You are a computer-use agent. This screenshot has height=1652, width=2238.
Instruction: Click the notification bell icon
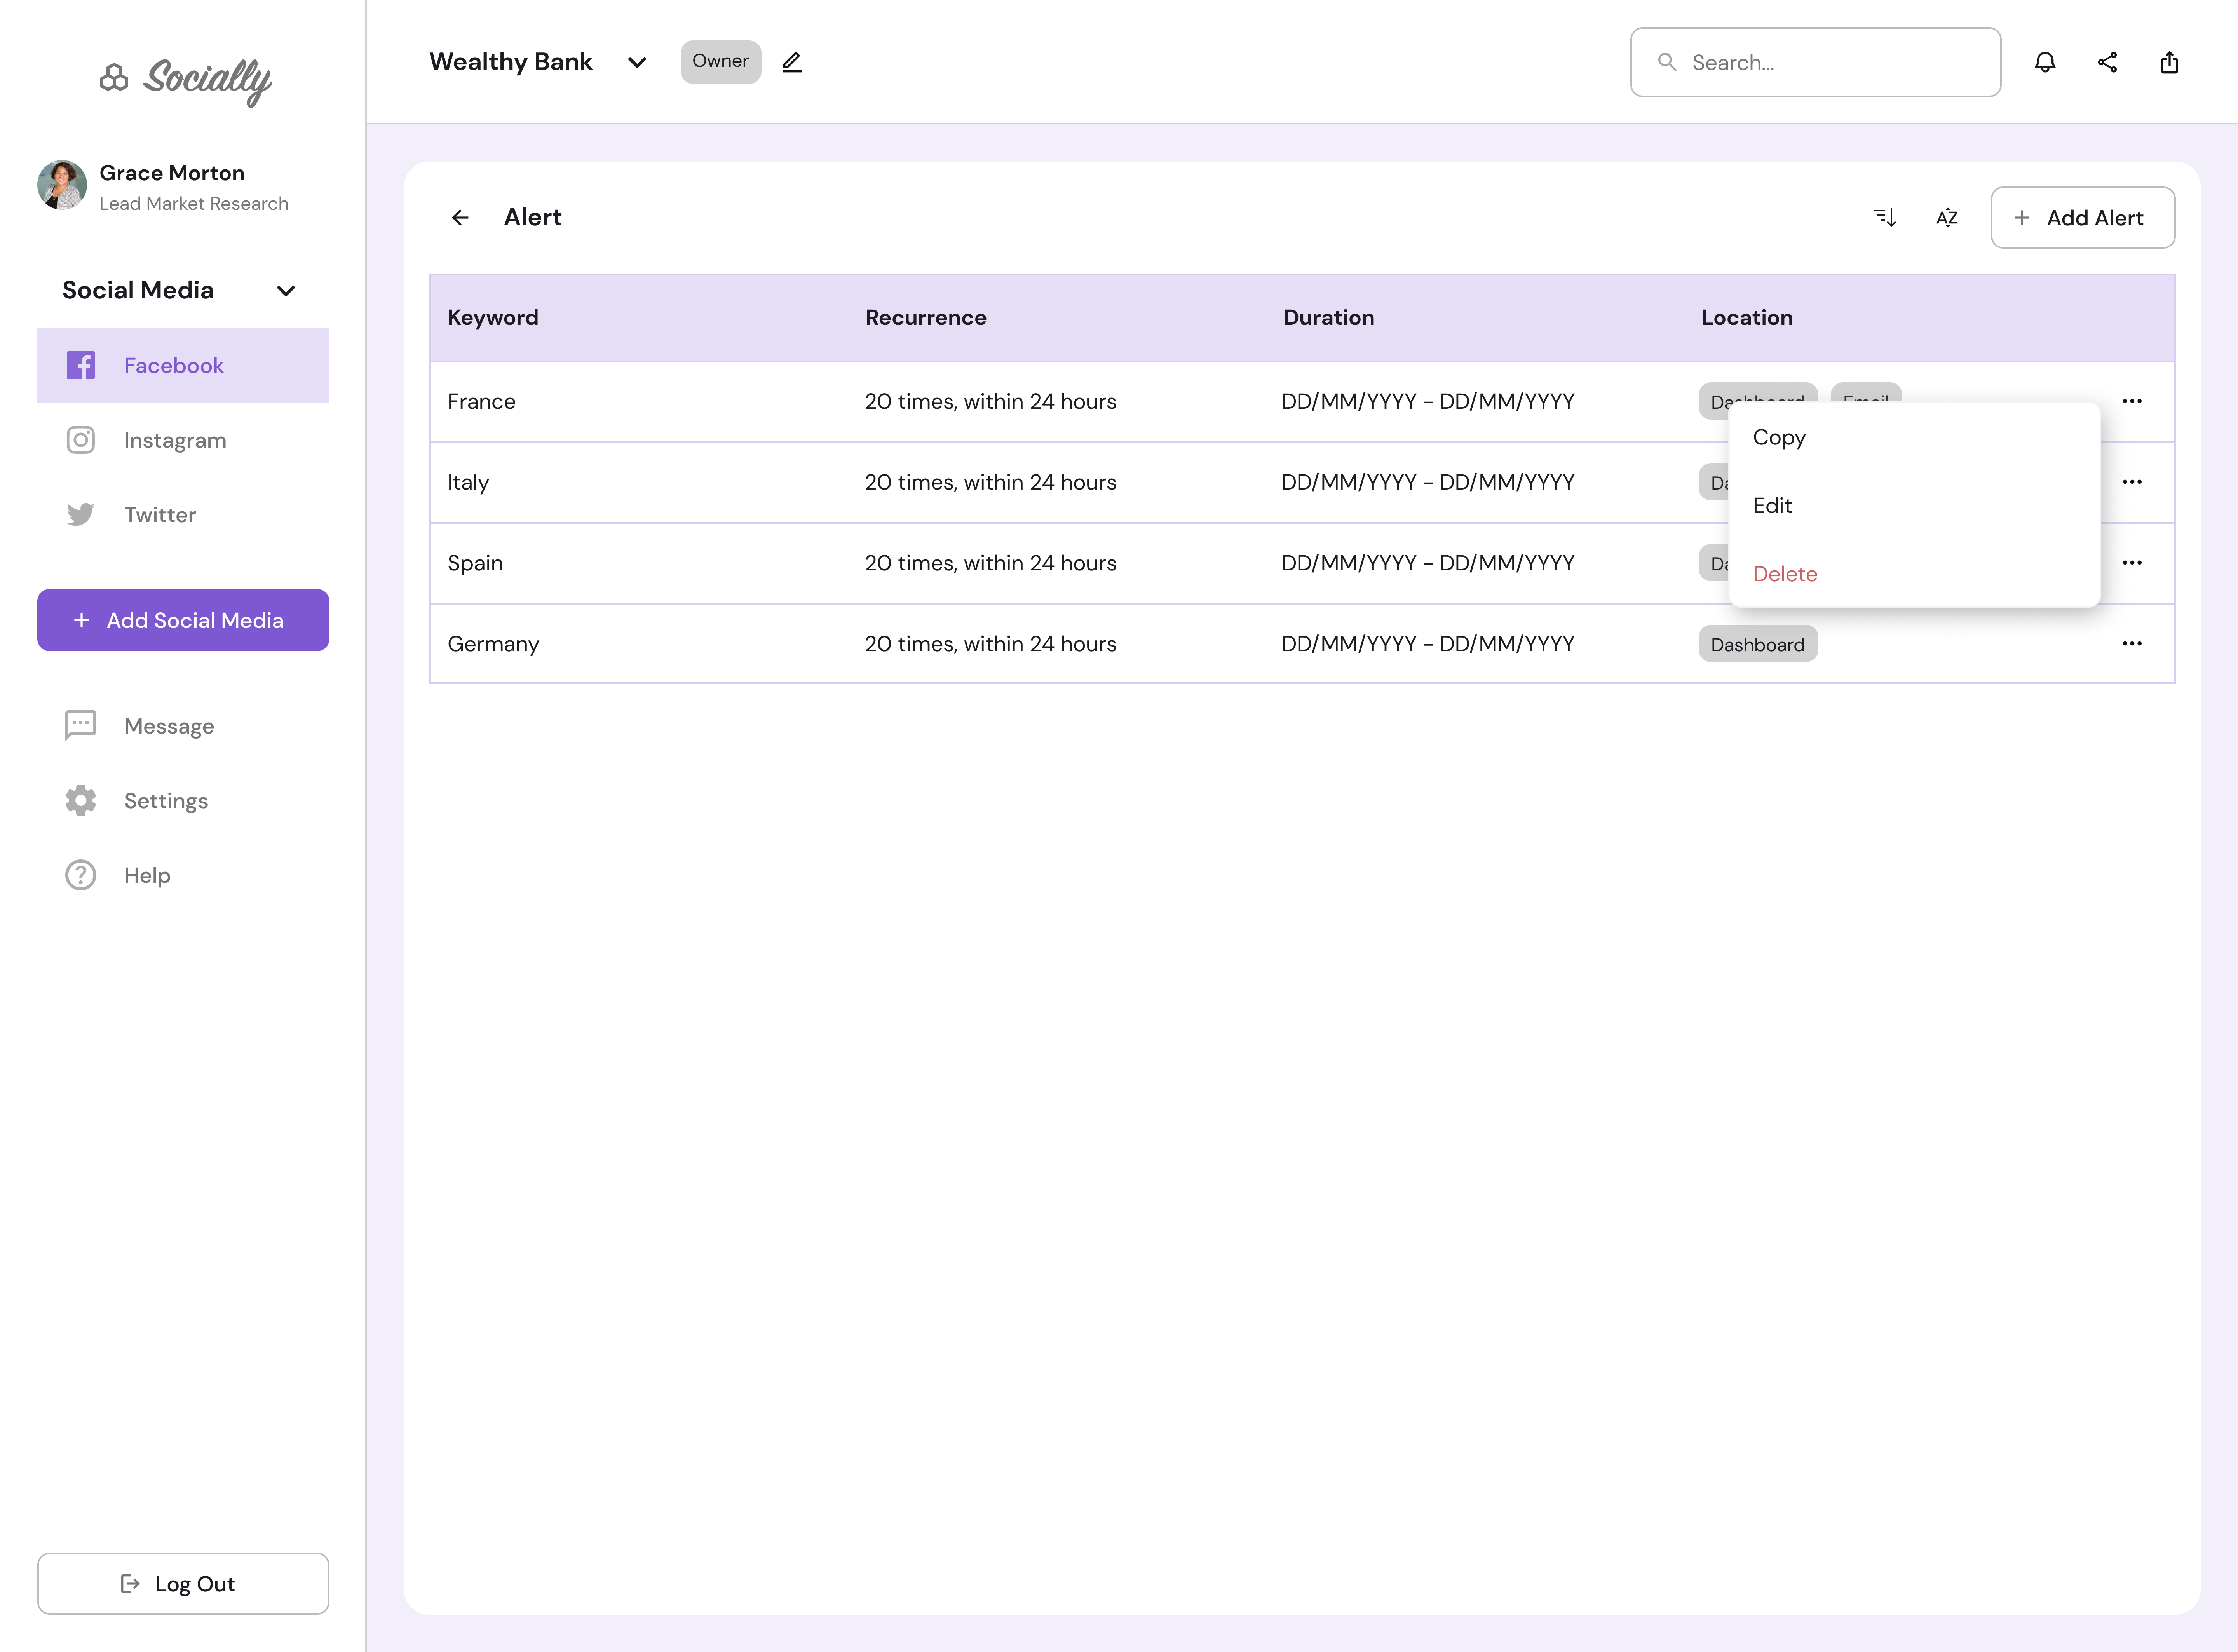pos(2045,62)
